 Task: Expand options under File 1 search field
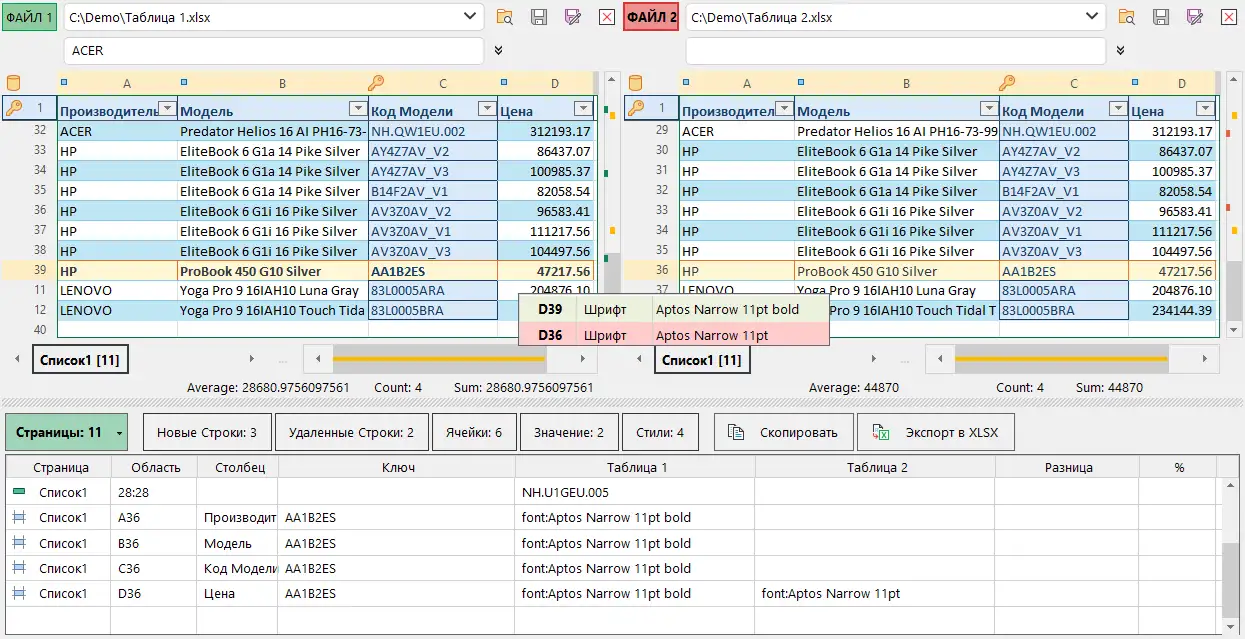[x=498, y=50]
